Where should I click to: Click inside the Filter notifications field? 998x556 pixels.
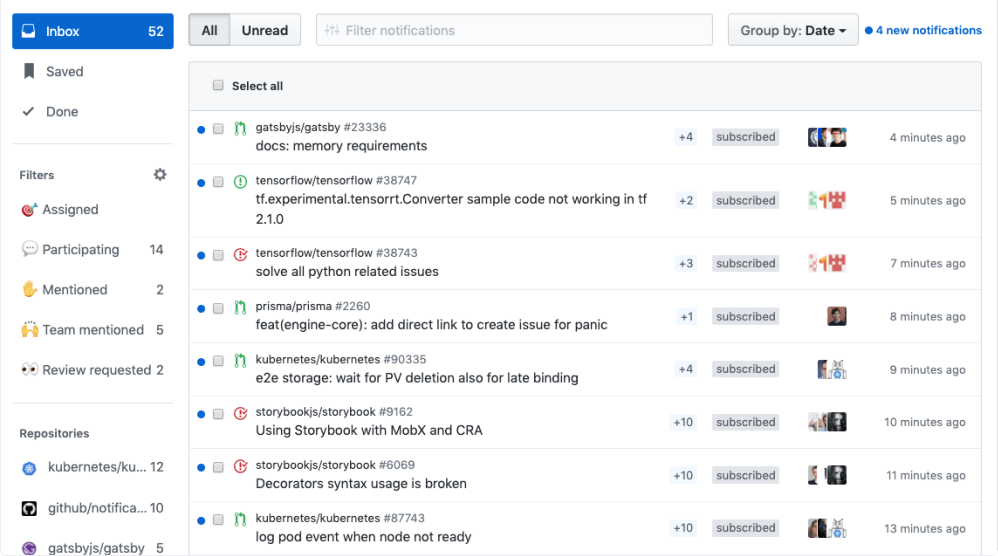(x=514, y=31)
